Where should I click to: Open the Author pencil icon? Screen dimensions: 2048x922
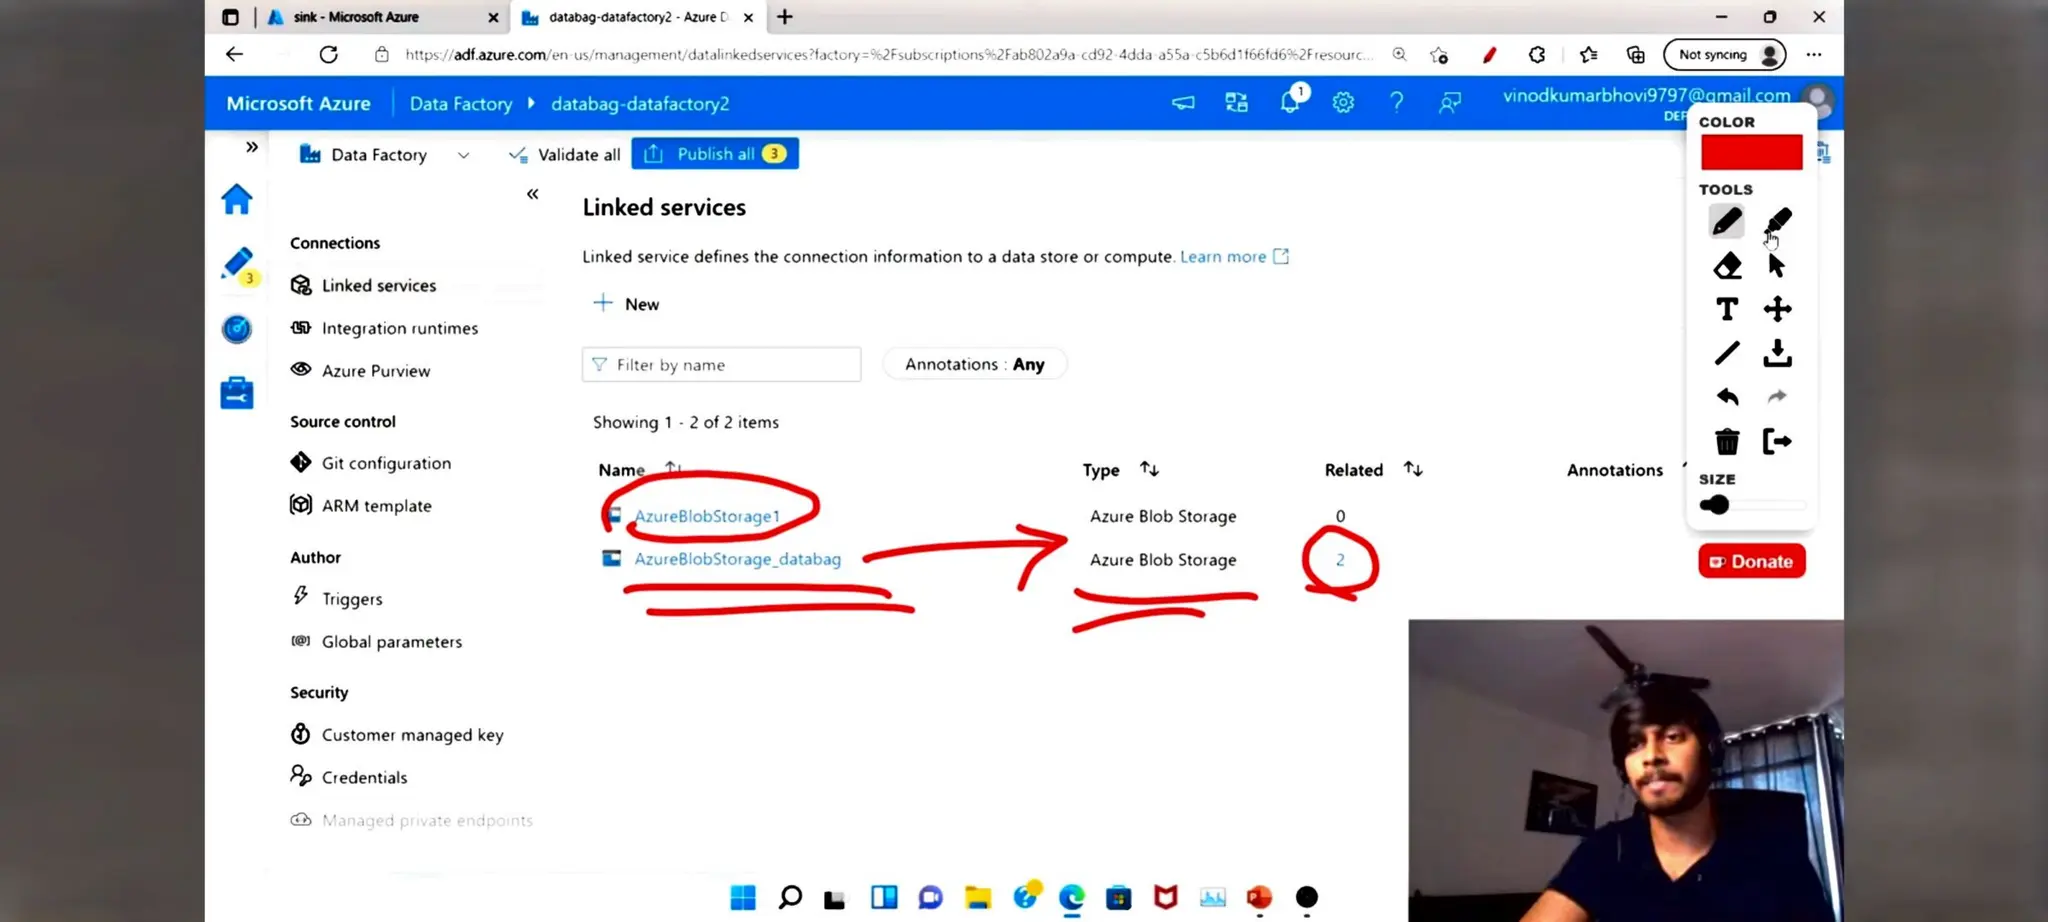(x=238, y=265)
